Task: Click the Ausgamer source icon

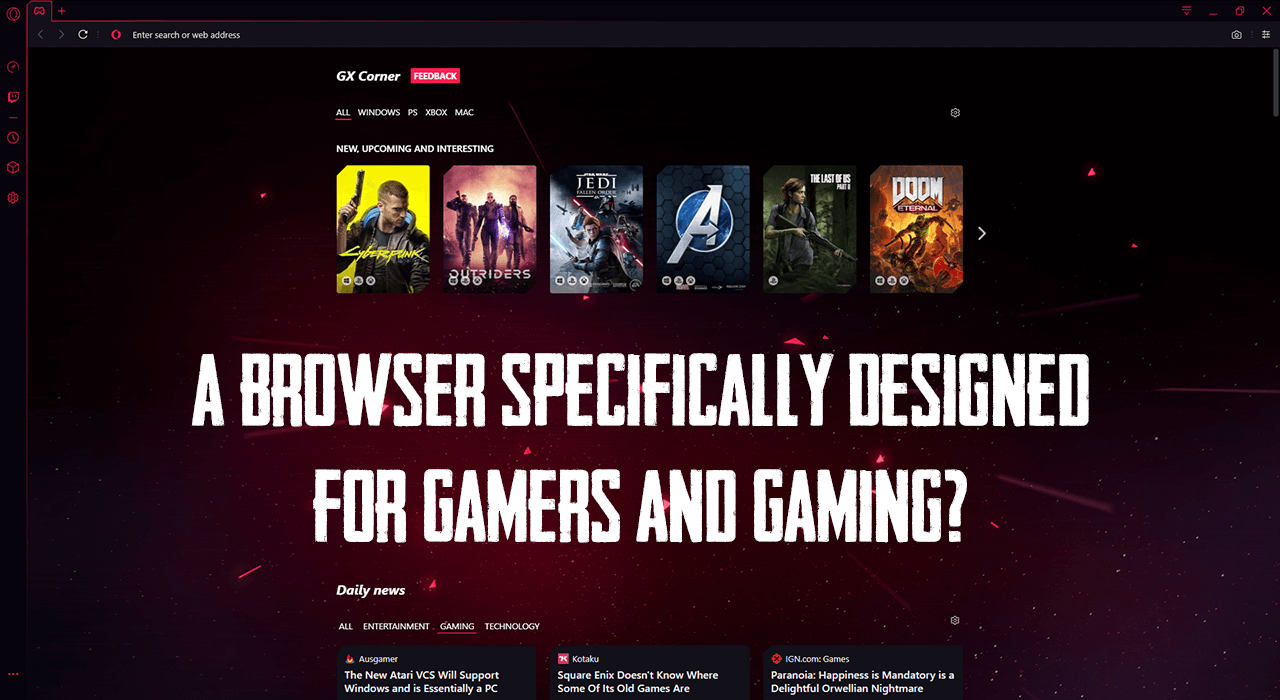Action: [x=349, y=659]
